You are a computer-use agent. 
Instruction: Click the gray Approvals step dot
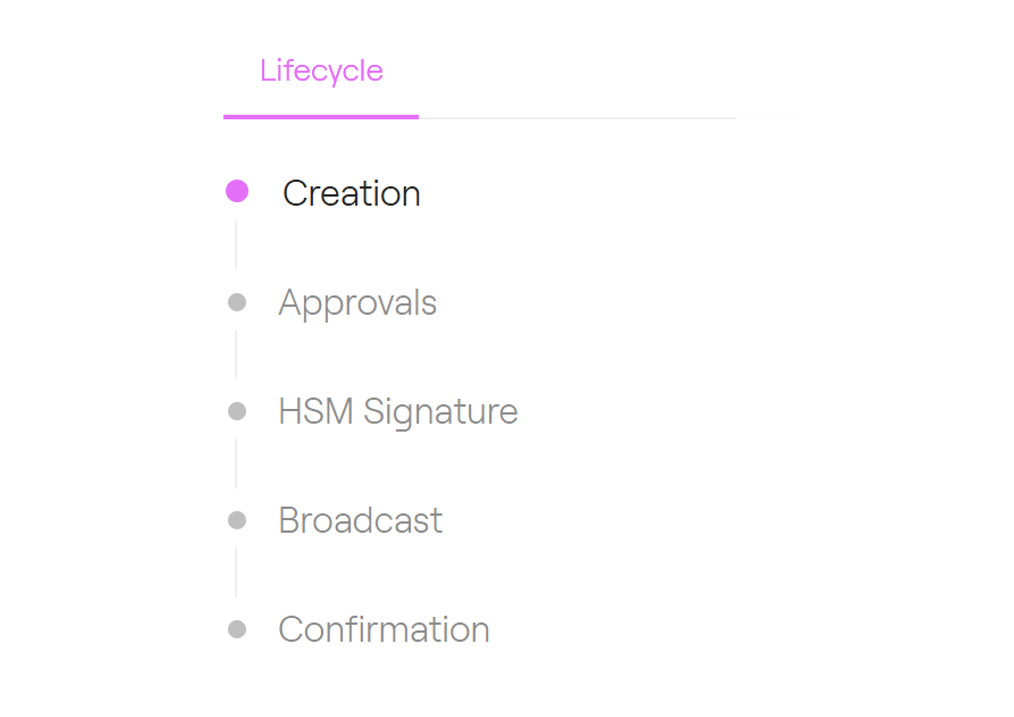coord(237,302)
